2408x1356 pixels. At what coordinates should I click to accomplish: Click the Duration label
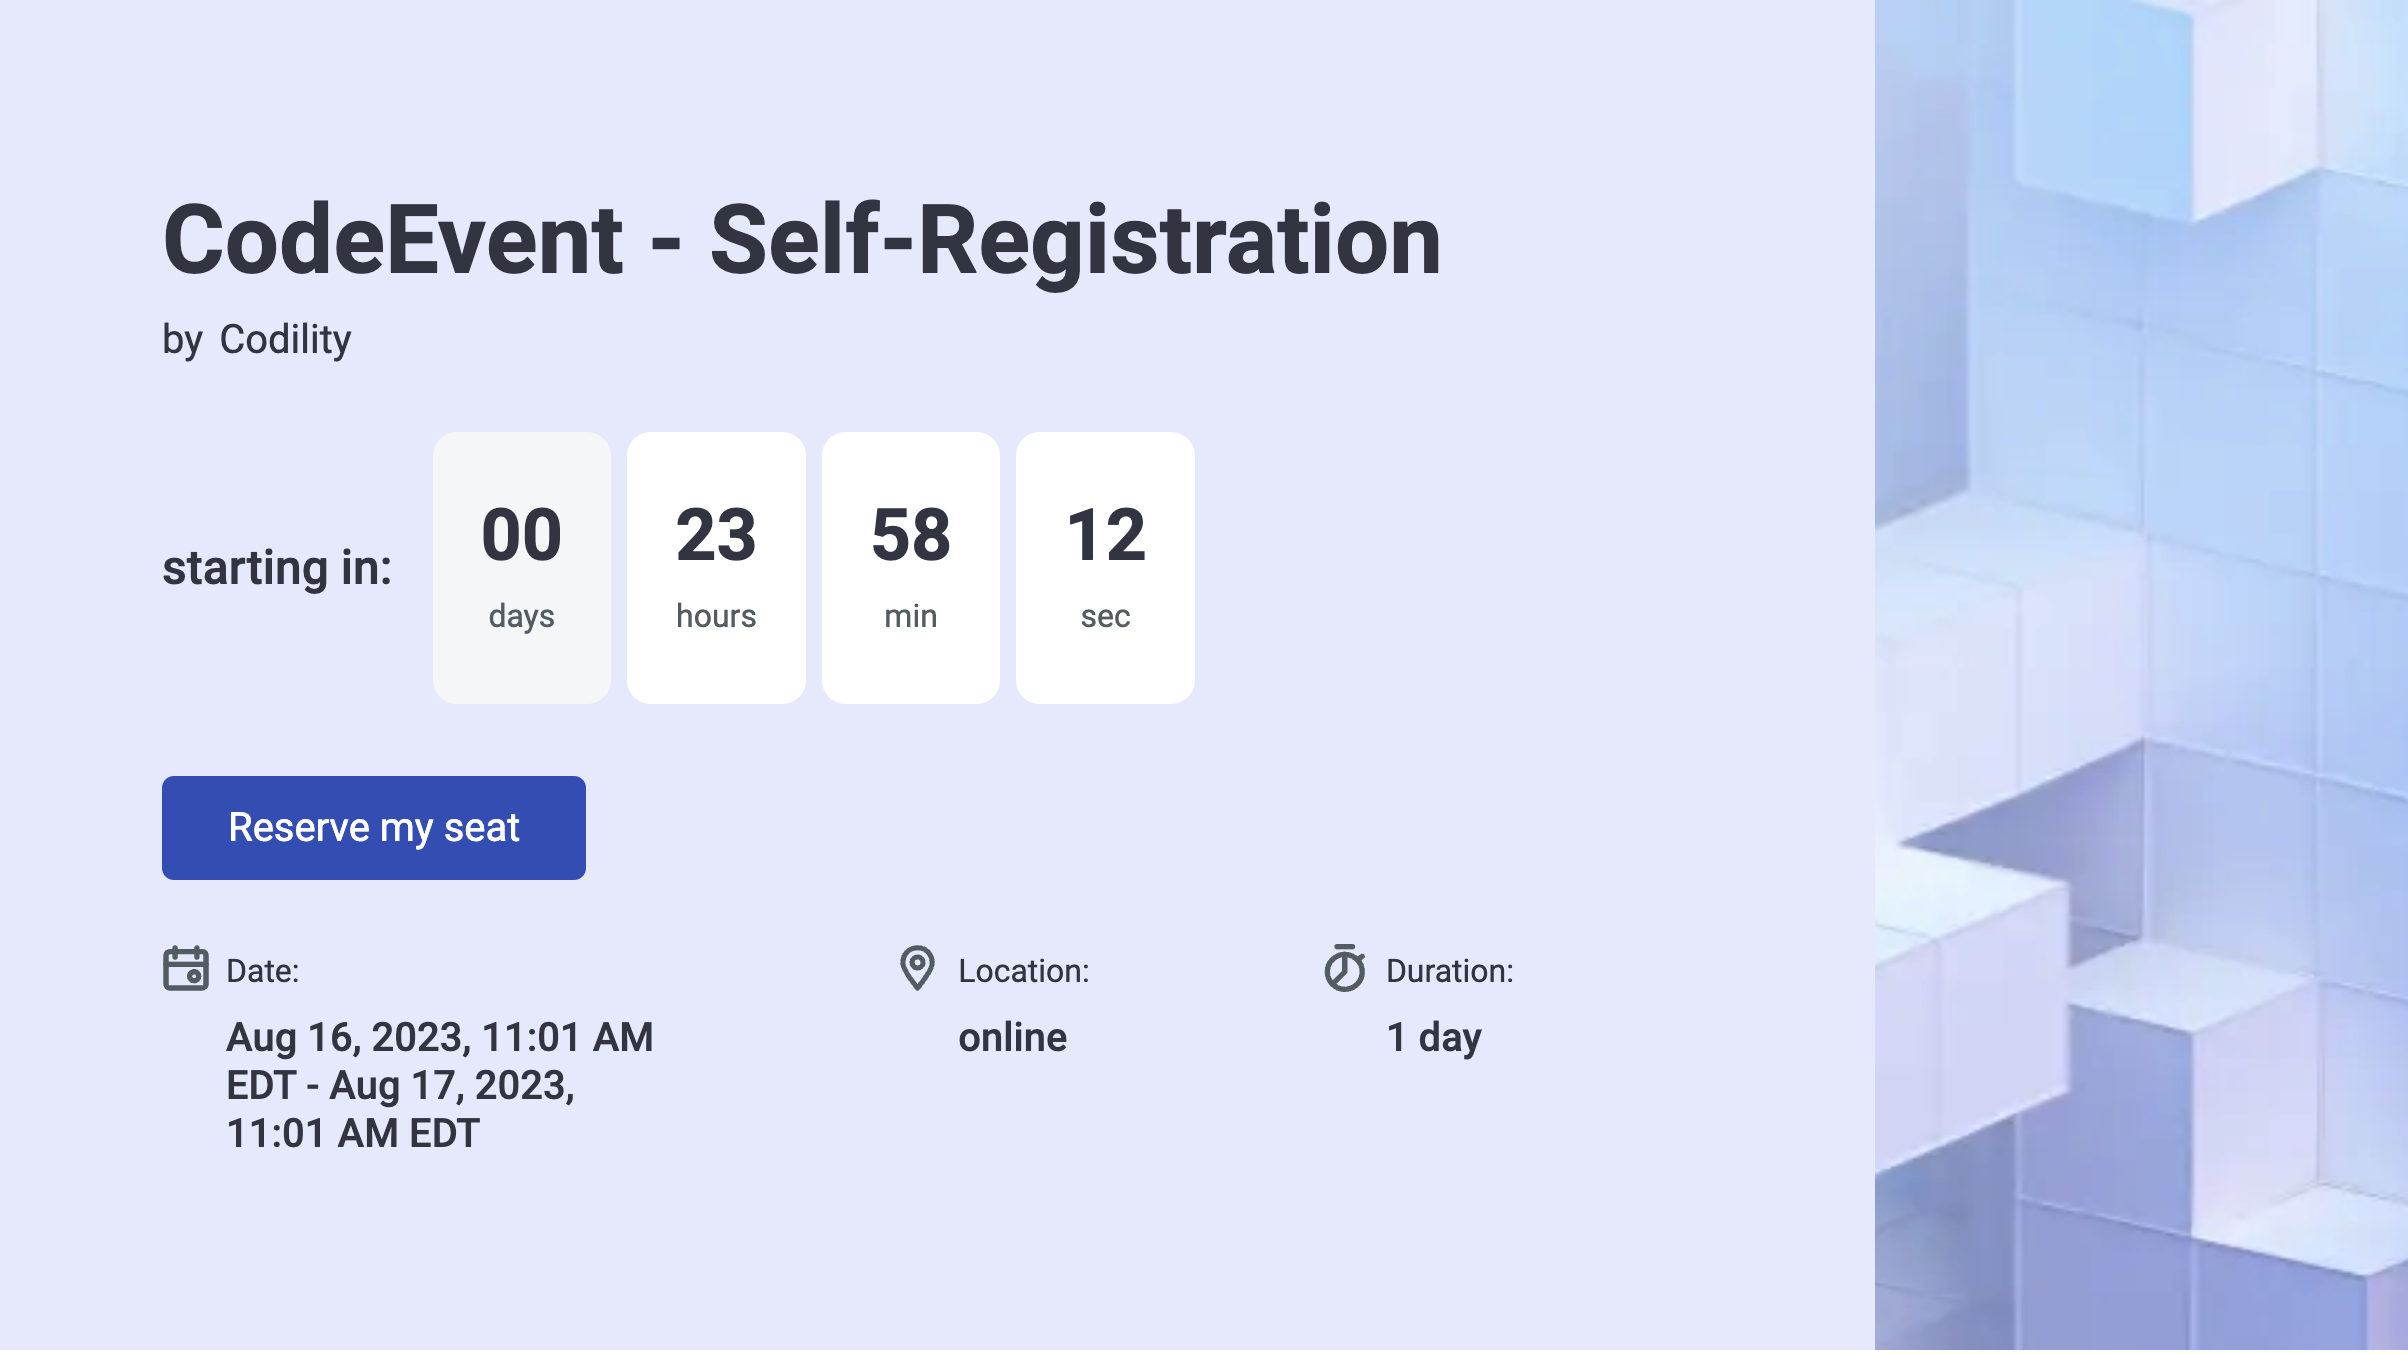[x=1450, y=971]
